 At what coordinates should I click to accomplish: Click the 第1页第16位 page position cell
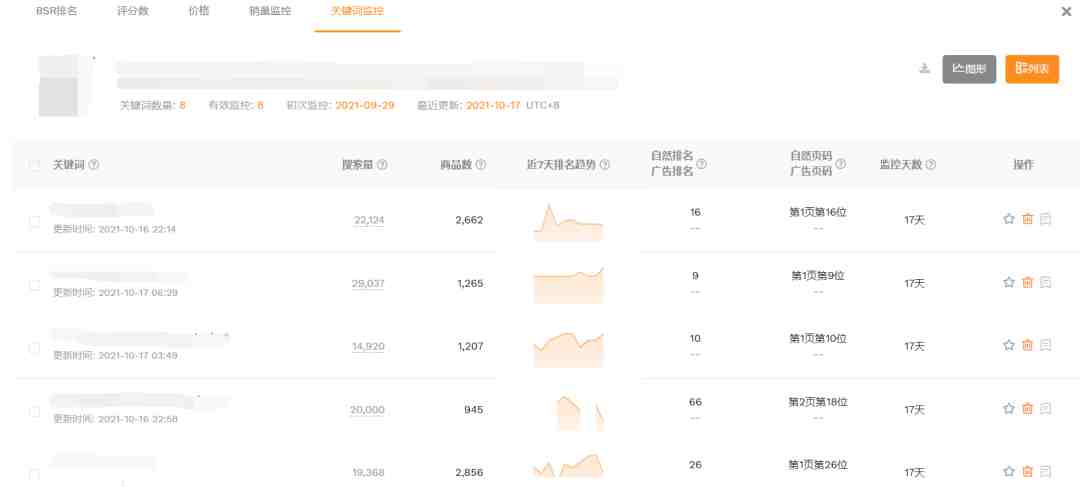click(818, 212)
